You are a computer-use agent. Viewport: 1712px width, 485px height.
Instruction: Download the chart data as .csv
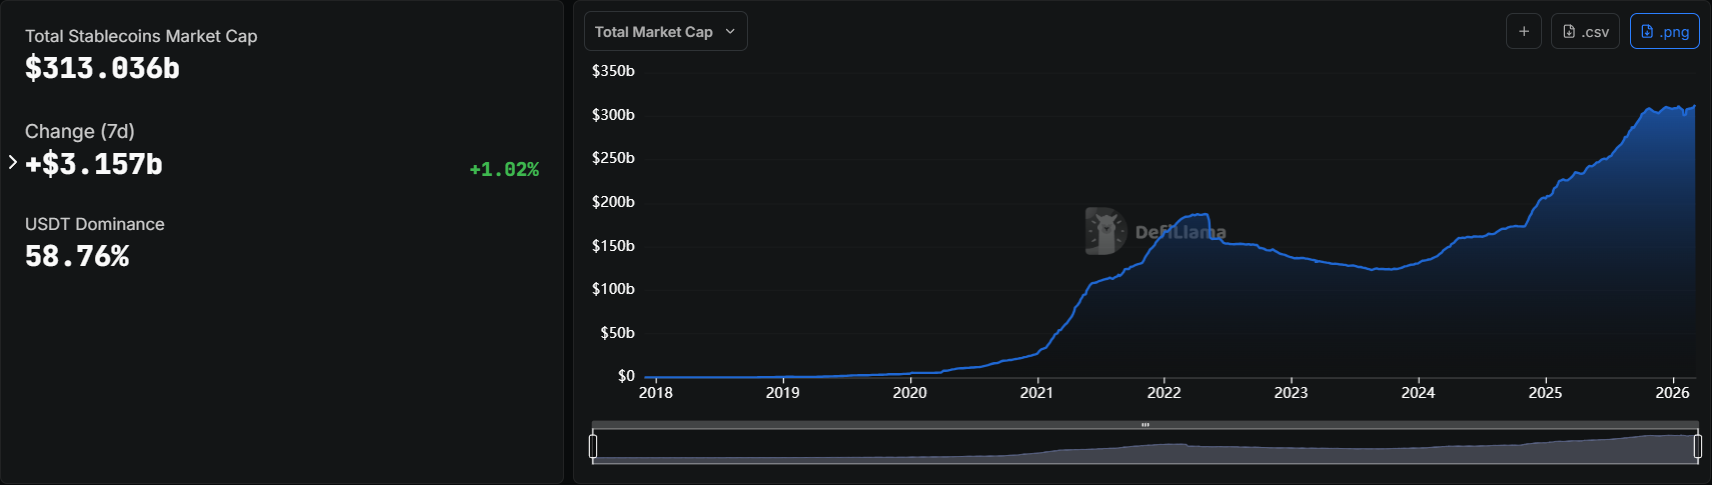pyautogui.click(x=1585, y=32)
